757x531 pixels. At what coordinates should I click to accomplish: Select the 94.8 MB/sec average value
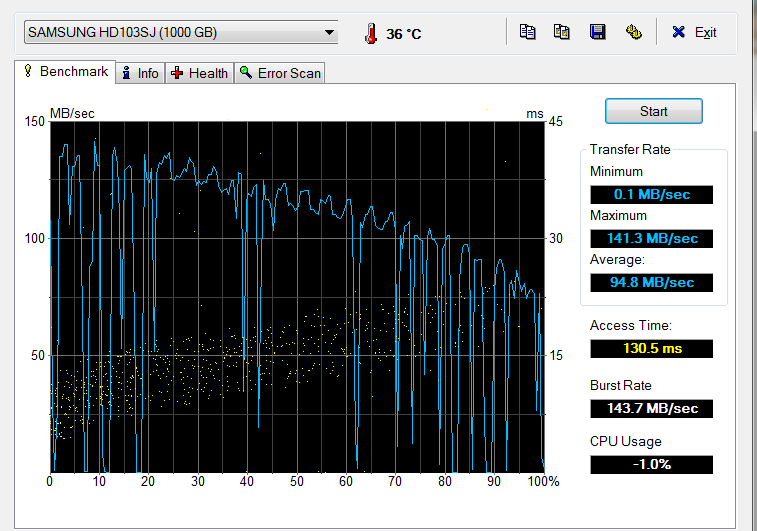[651, 282]
